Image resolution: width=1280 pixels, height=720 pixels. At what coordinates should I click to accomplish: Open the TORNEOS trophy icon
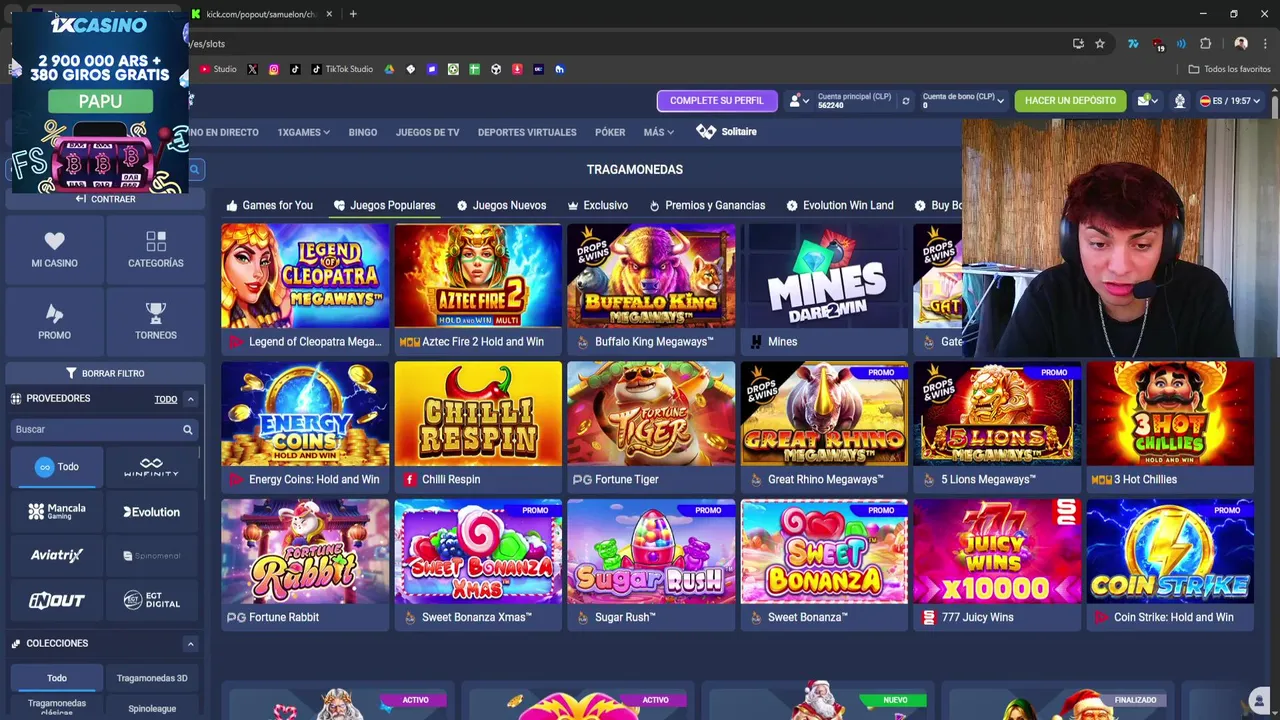click(x=156, y=313)
